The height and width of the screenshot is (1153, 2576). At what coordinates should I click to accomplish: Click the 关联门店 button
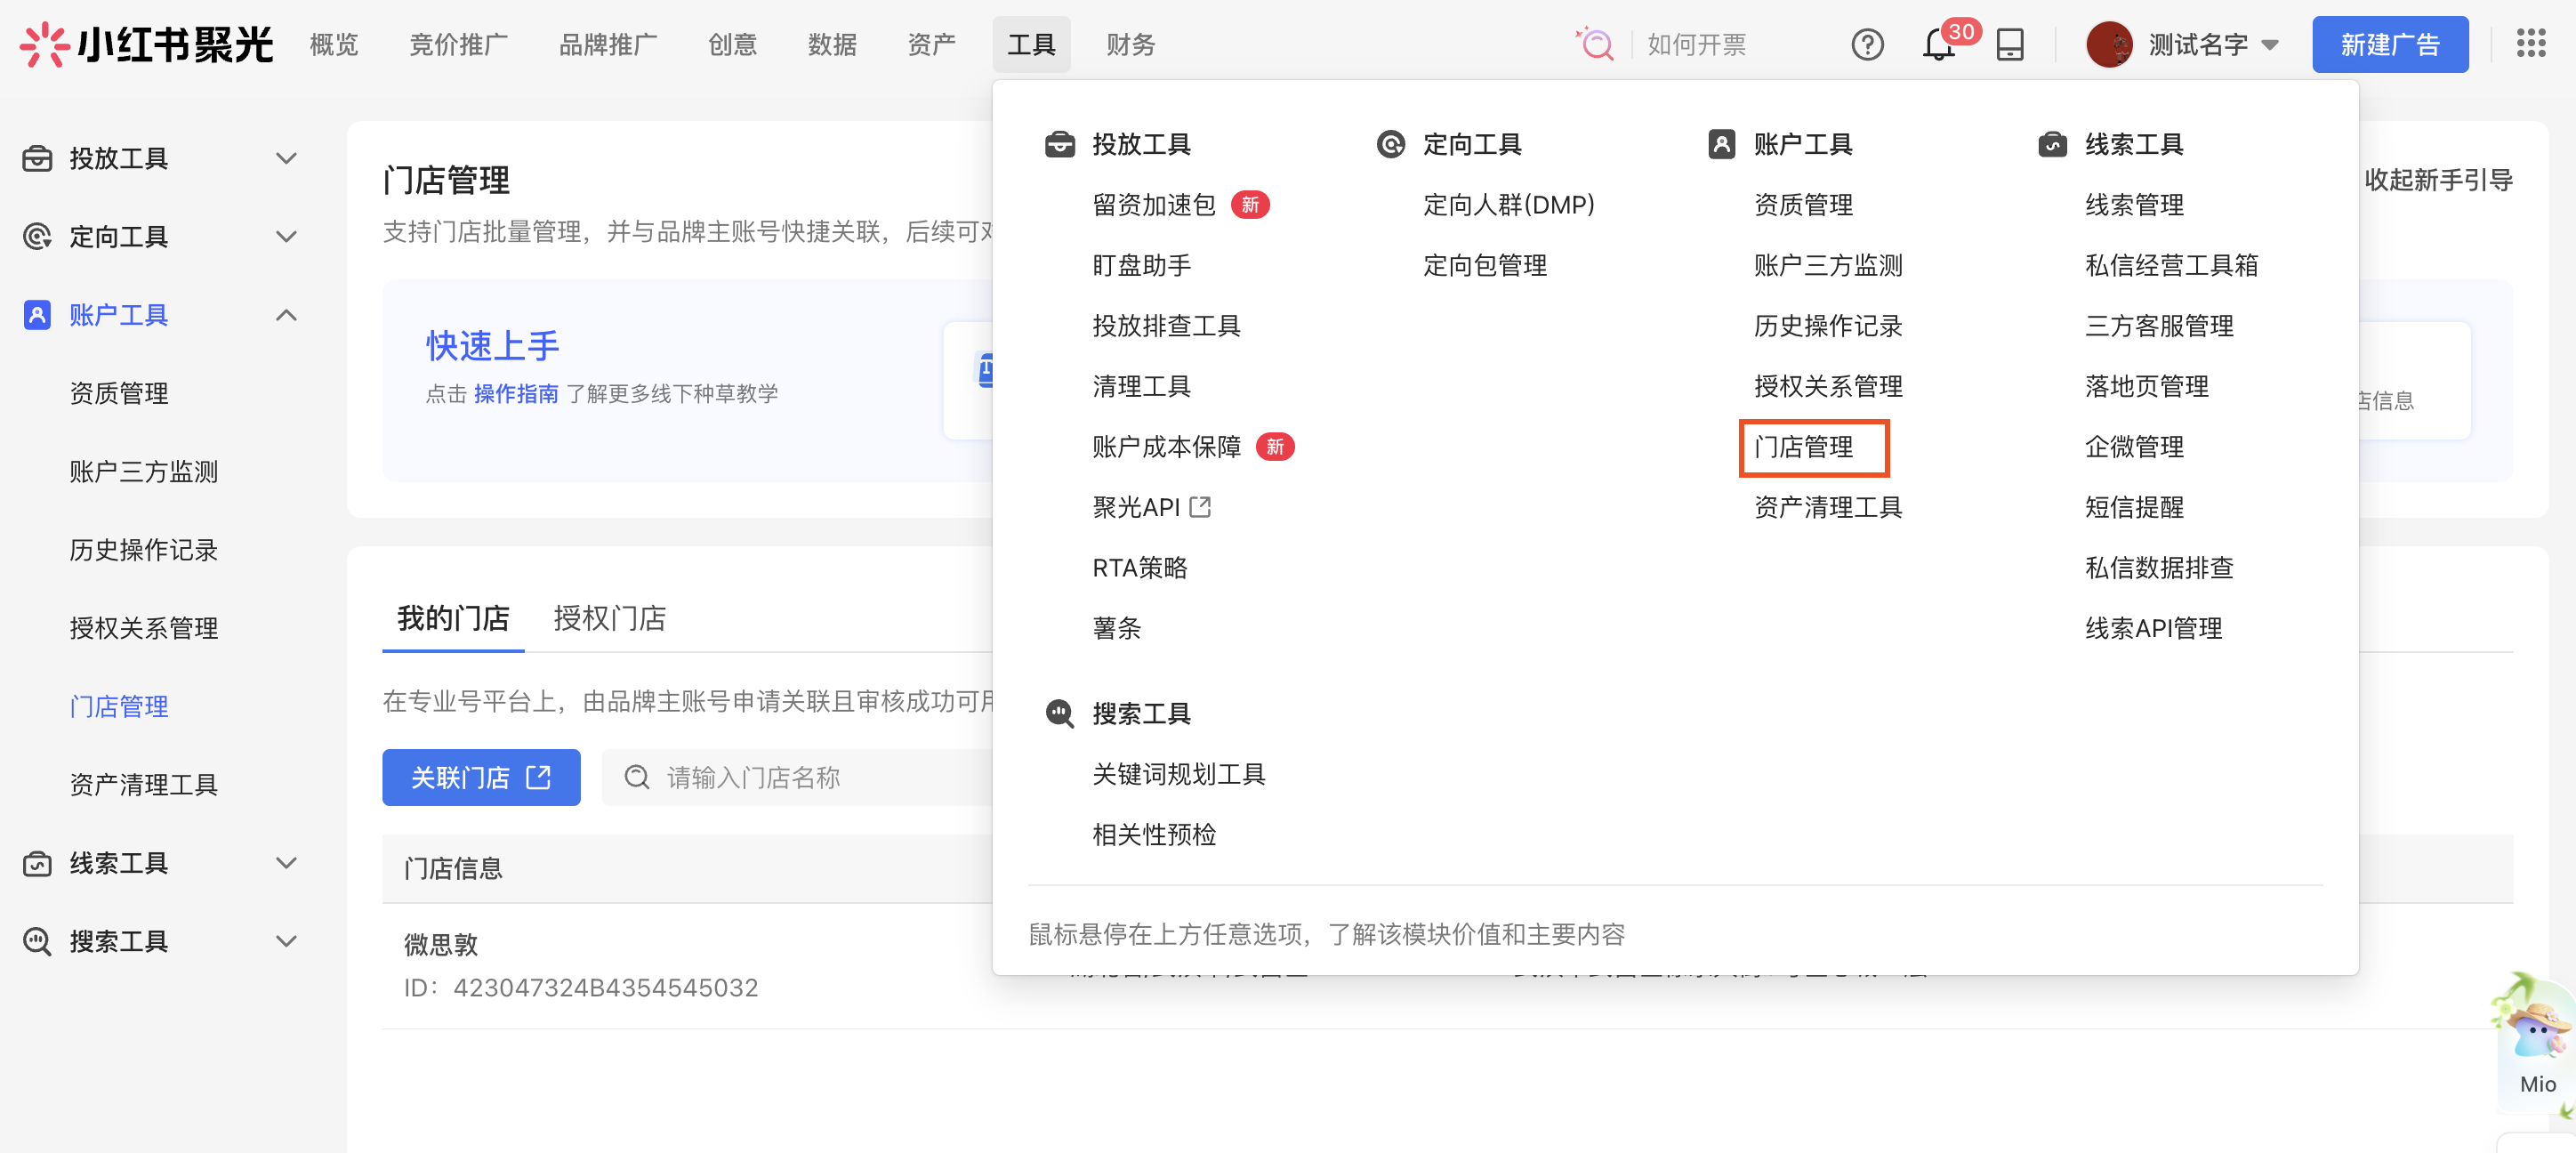point(481,777)
